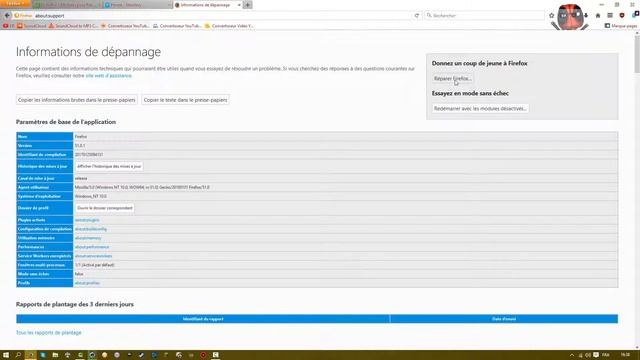640x360 pixels.
Task: Click the red circle icon in taskbar
Action: pyautogui.click(x=203, y=355)
